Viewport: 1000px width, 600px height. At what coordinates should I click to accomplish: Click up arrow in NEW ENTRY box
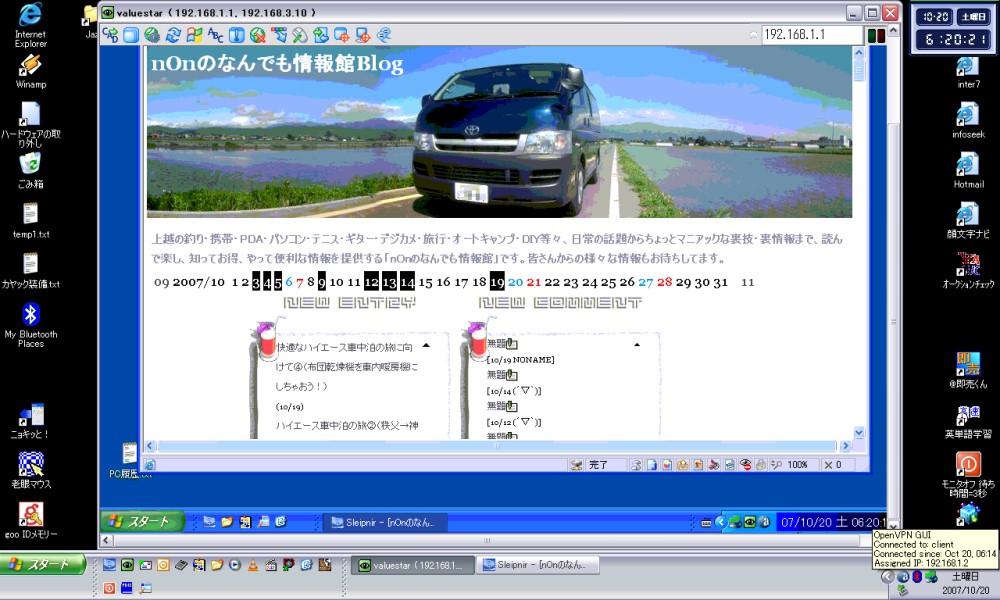point(426,346)
